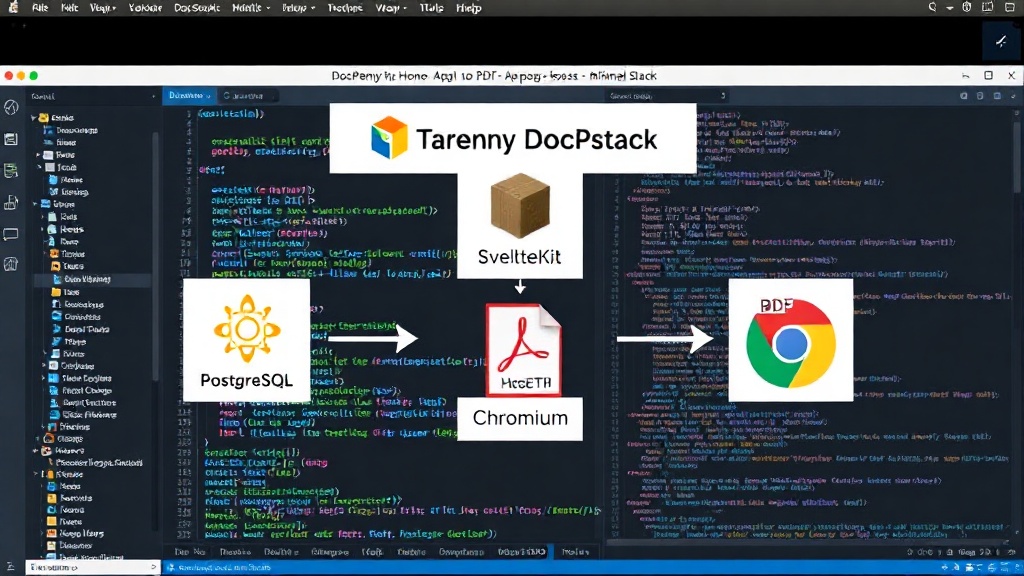Click the Chrome PDF logo card
Viewport: 1024px width, 576px height.
click(790, 340)
